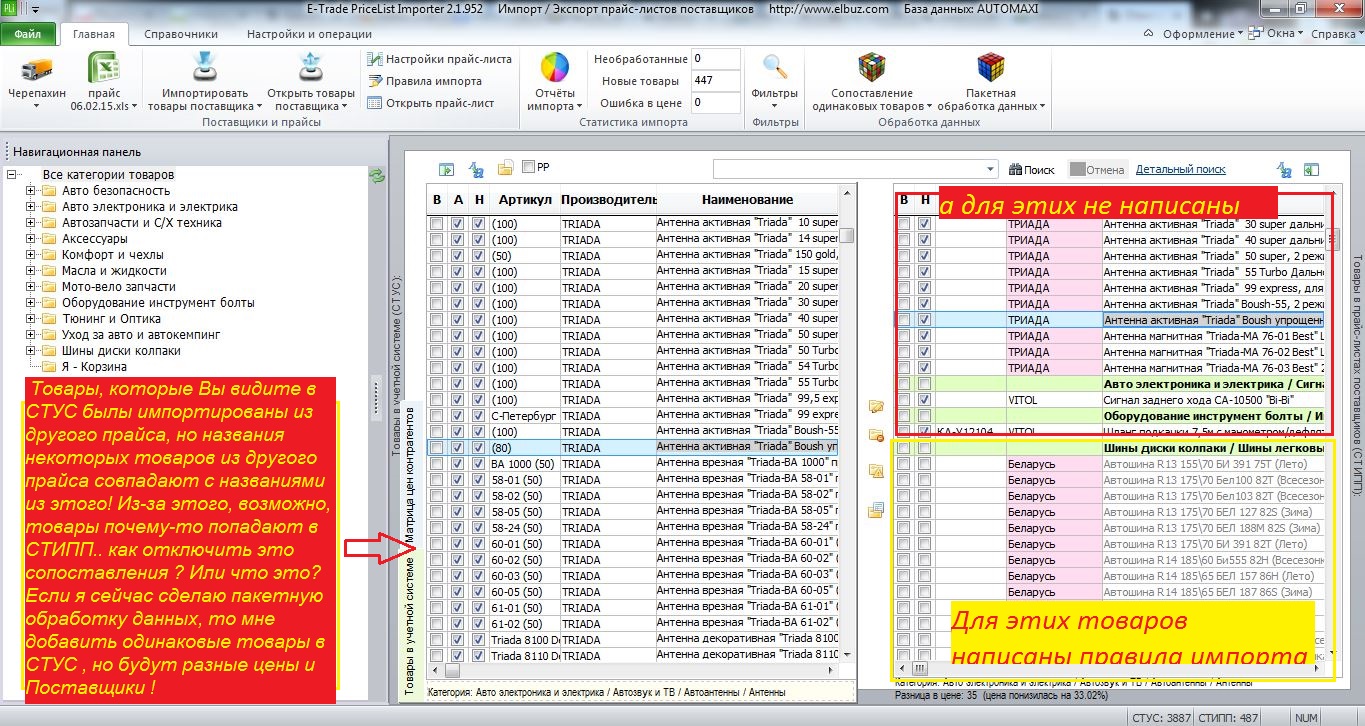Click the folder-delete icon between the grids
Screen dimensions: 1365x726
click(x=877, y=436)
